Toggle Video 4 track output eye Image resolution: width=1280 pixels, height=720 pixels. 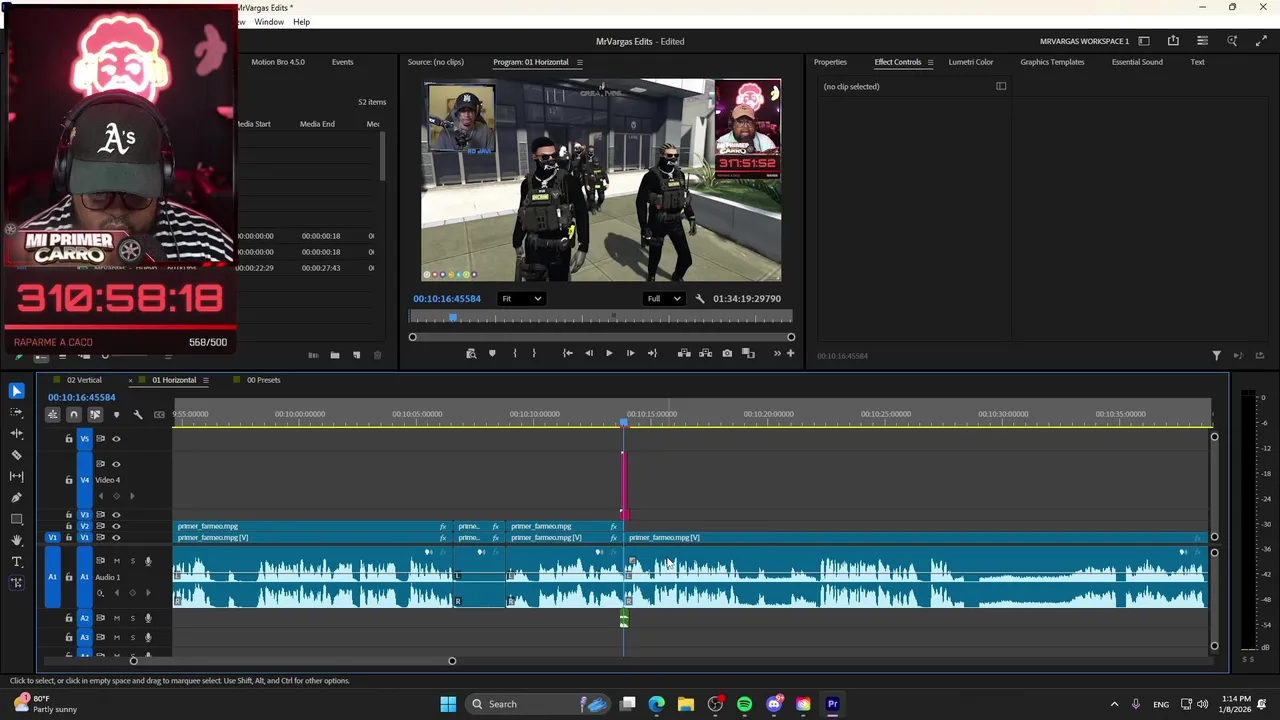pyautogui.click(x=116, y=464)
